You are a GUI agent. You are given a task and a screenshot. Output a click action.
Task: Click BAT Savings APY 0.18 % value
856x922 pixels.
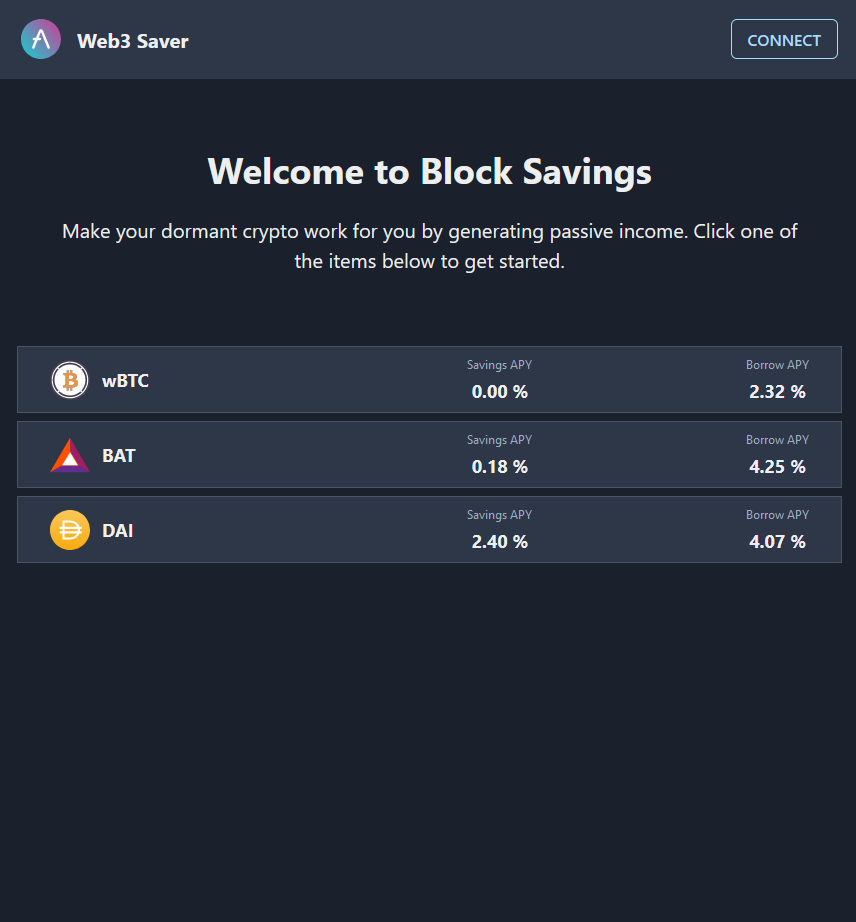click(x=499, y=467)
